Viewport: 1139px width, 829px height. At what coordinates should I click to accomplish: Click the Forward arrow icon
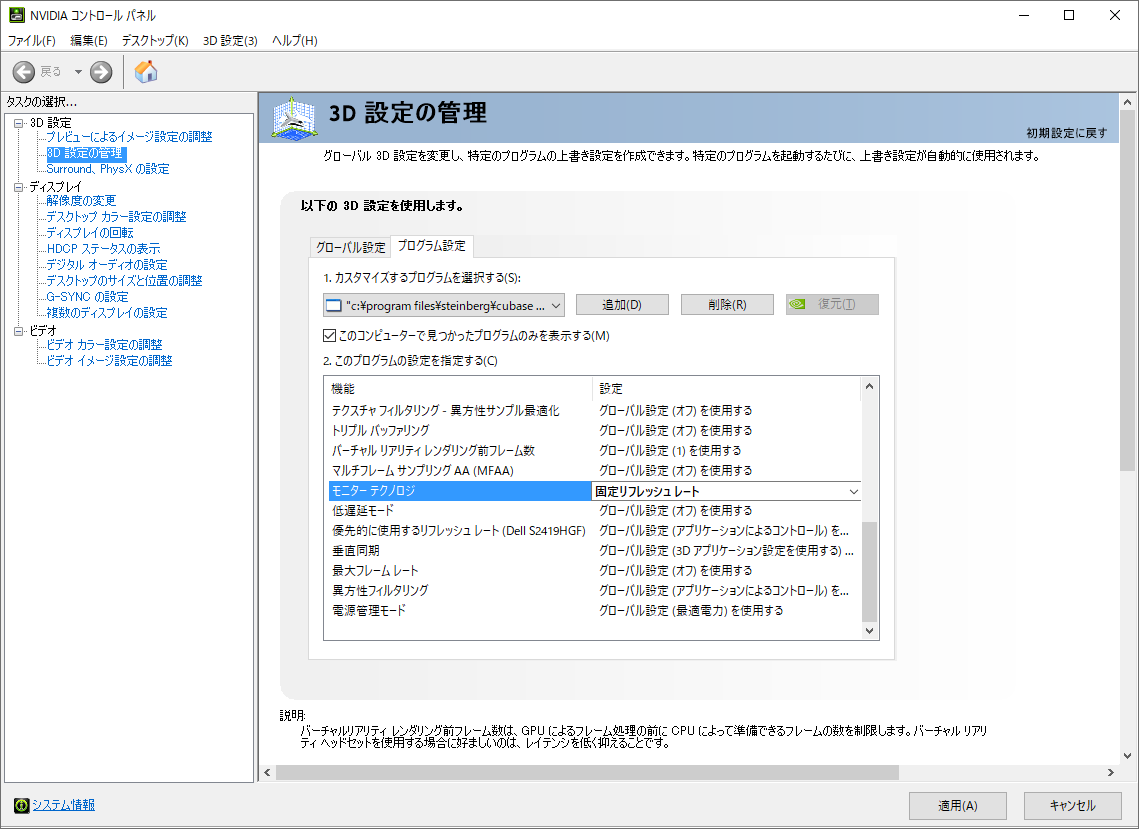[101, 72]
